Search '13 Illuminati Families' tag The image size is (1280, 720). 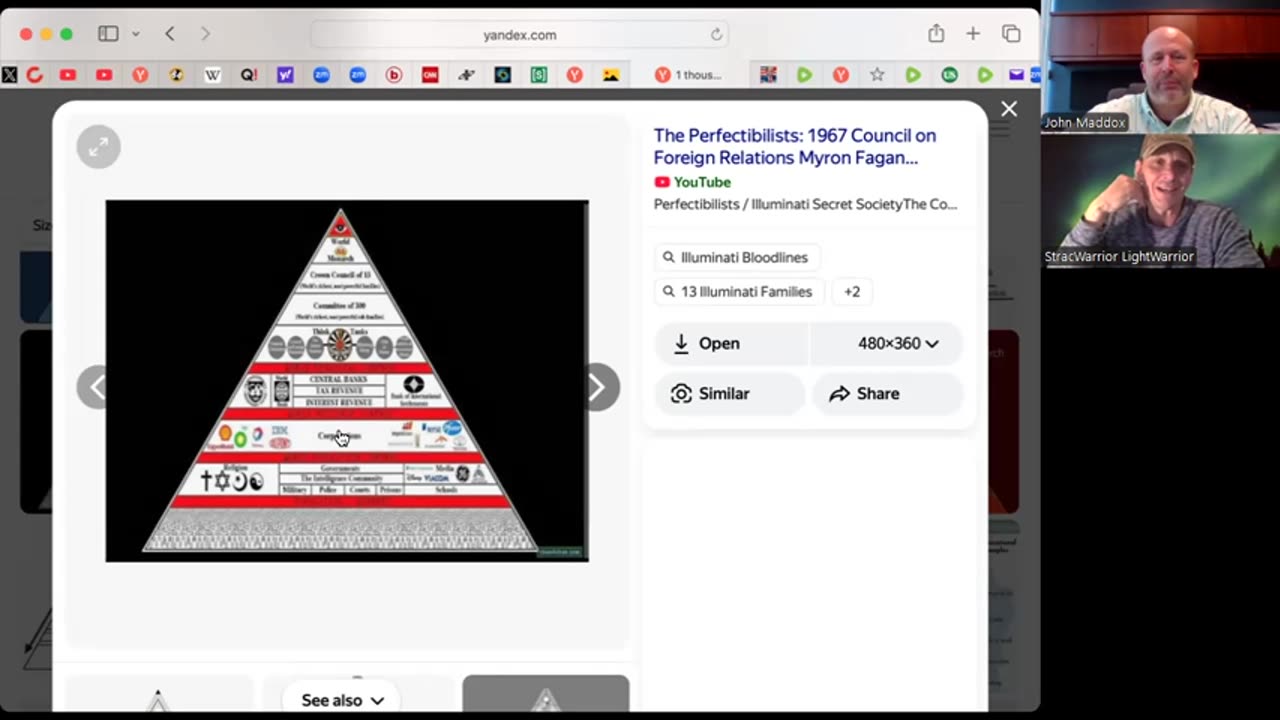pos(737,292)
